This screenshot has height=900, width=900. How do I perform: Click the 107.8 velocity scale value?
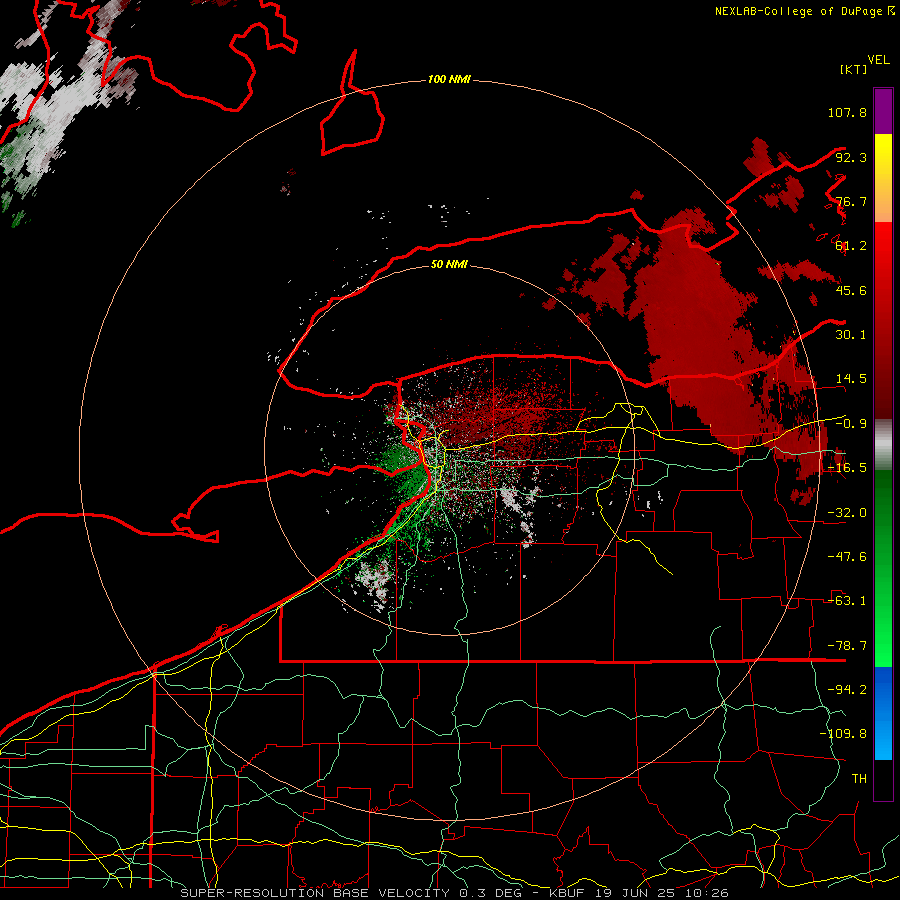[847, 112]
